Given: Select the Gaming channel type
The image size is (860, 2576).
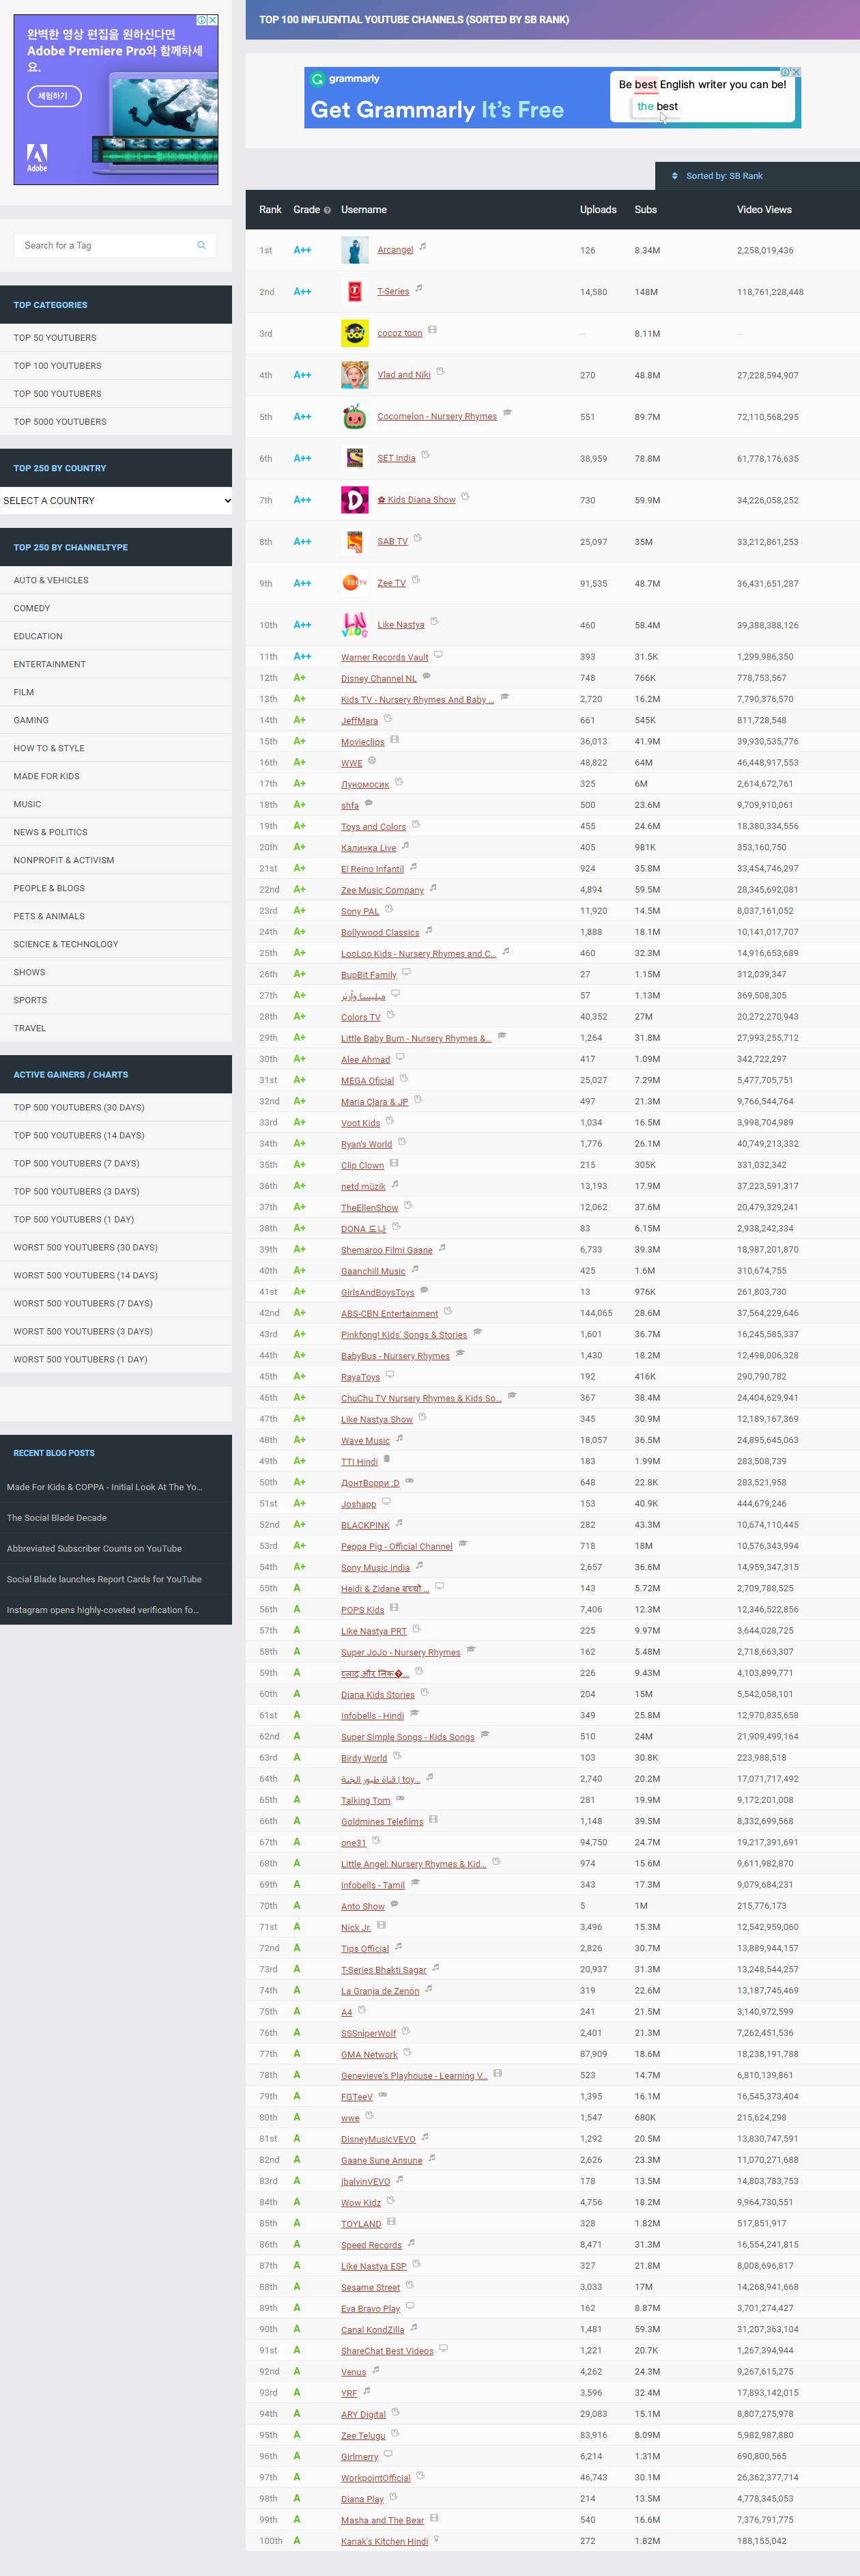Looking at the screenshot, I should tap(116, 720).
